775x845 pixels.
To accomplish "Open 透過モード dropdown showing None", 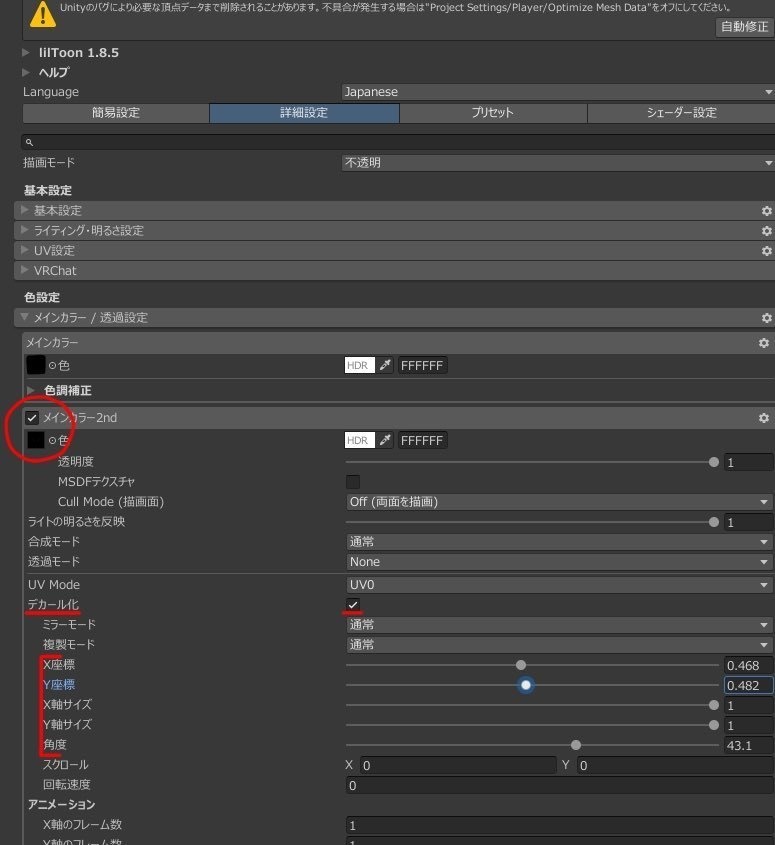I will (x=559, y=562).
